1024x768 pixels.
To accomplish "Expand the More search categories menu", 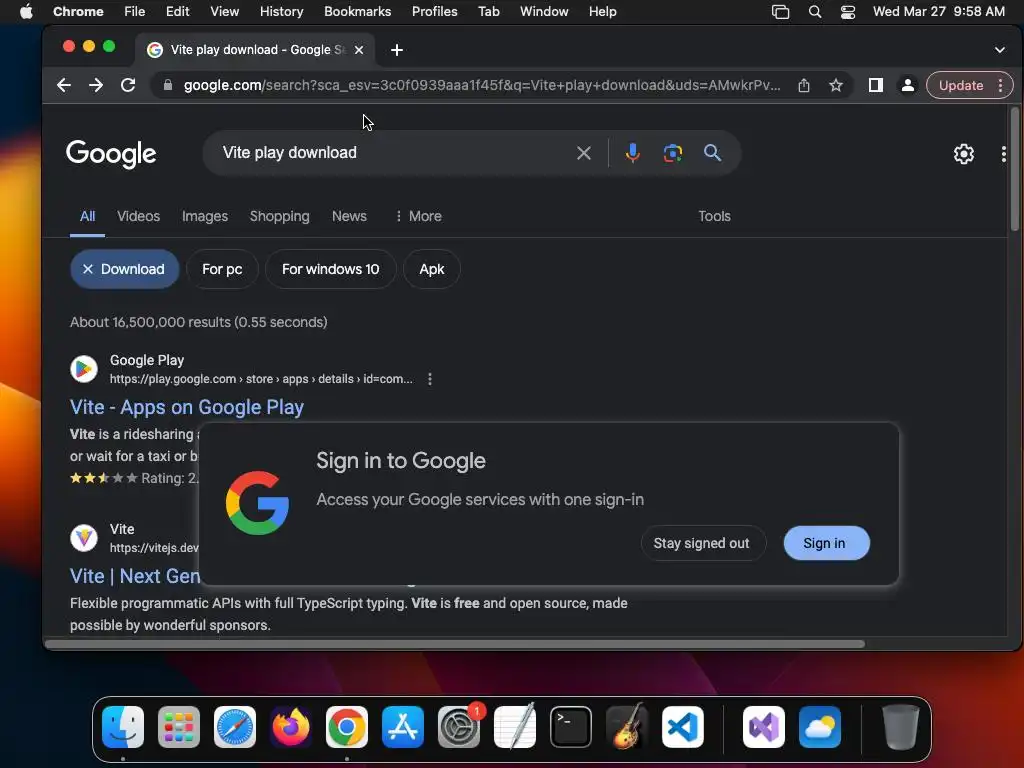I will pyautogui.click(x=419, y=216).
